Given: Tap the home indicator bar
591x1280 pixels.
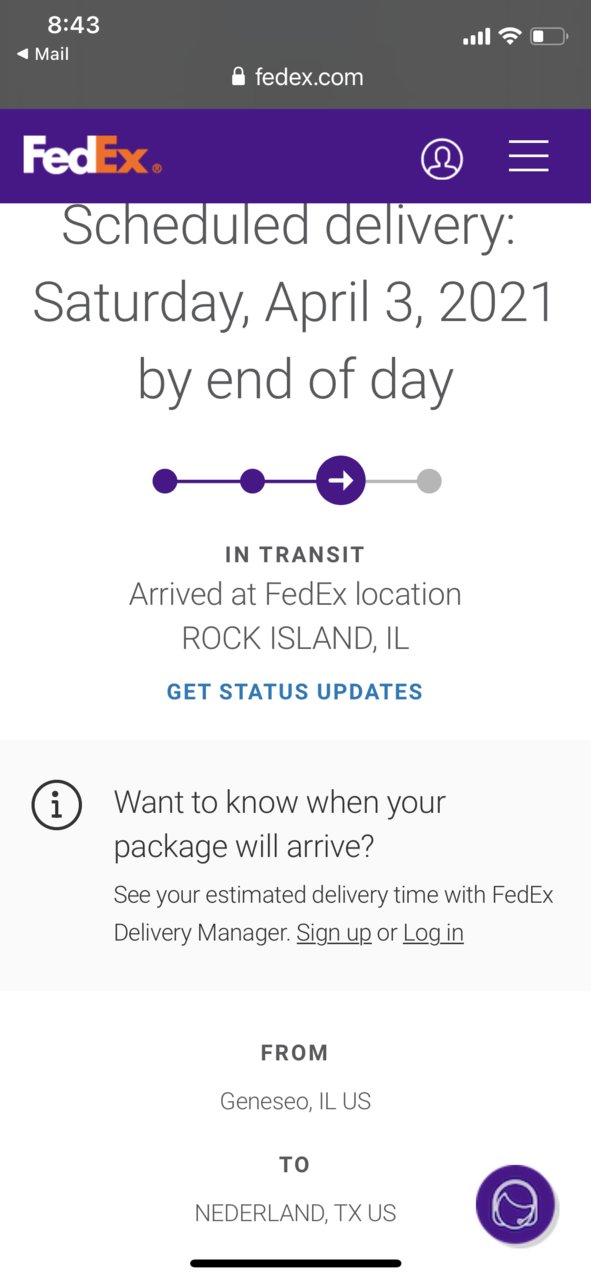Looking at the screenshot, I should [296, 1263].
